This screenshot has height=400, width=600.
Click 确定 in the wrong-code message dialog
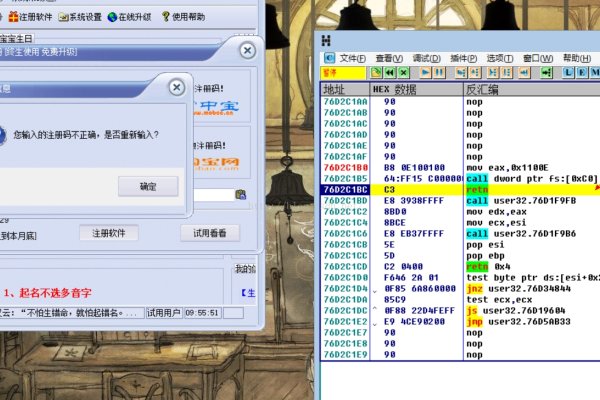(x=148, y=186)
